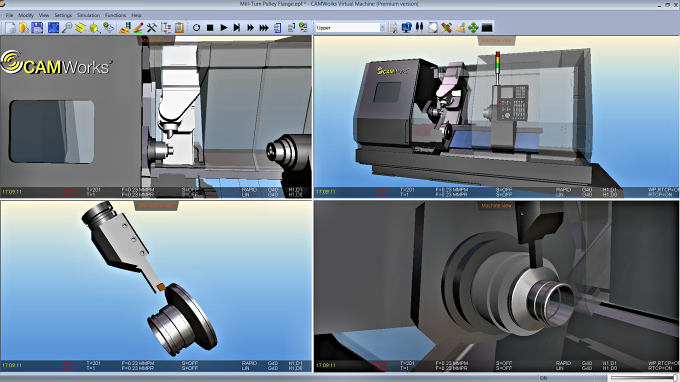Click the Machine view label above the CAMWorks logo viewport
The image size is (680, 382).
point(157,40)
